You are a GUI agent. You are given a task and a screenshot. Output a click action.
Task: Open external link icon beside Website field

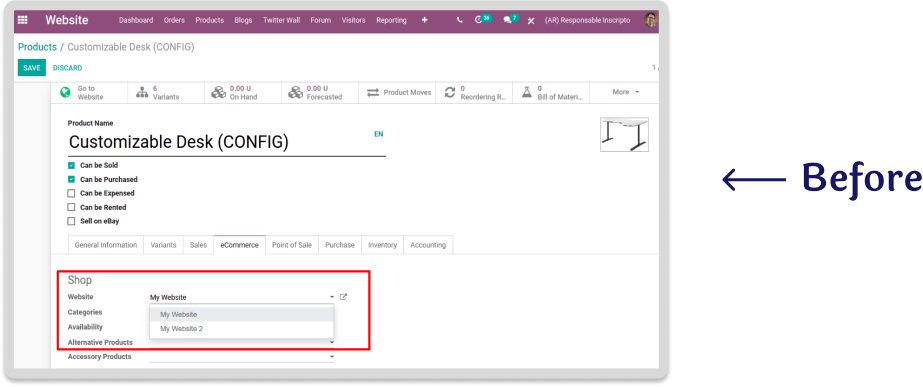click(x=344, y=297)
